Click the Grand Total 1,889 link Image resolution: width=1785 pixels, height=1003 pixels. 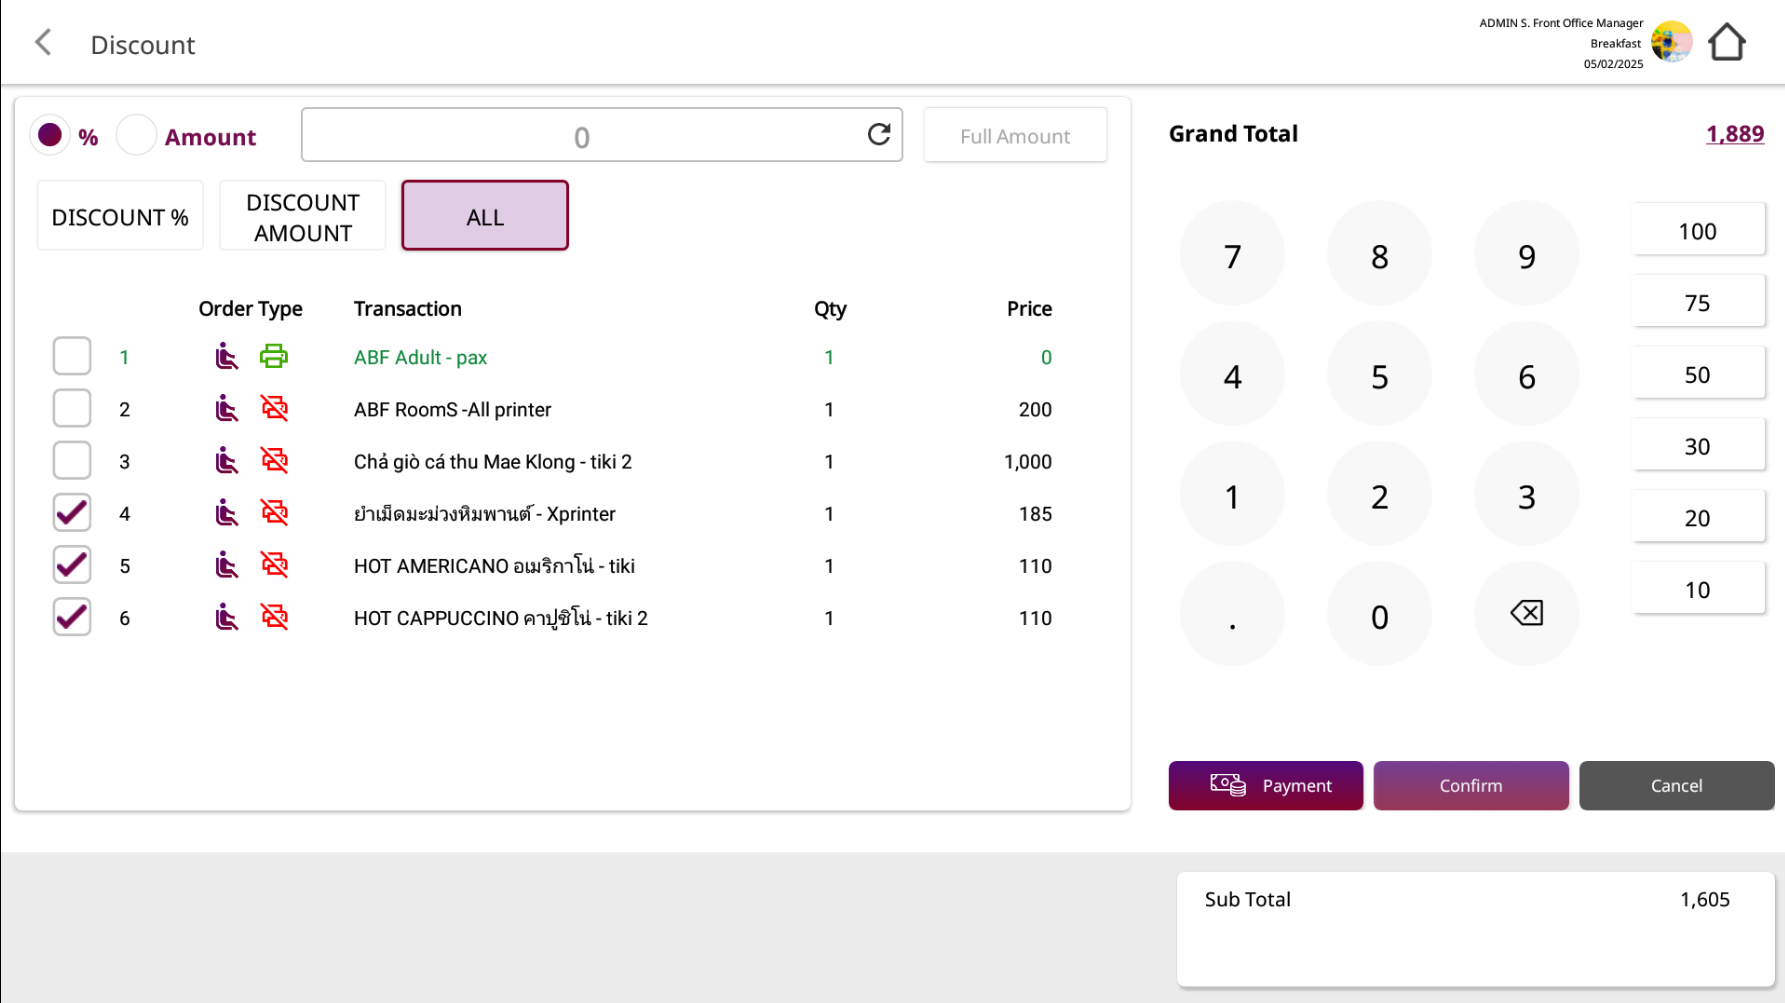pos(1734,134)
